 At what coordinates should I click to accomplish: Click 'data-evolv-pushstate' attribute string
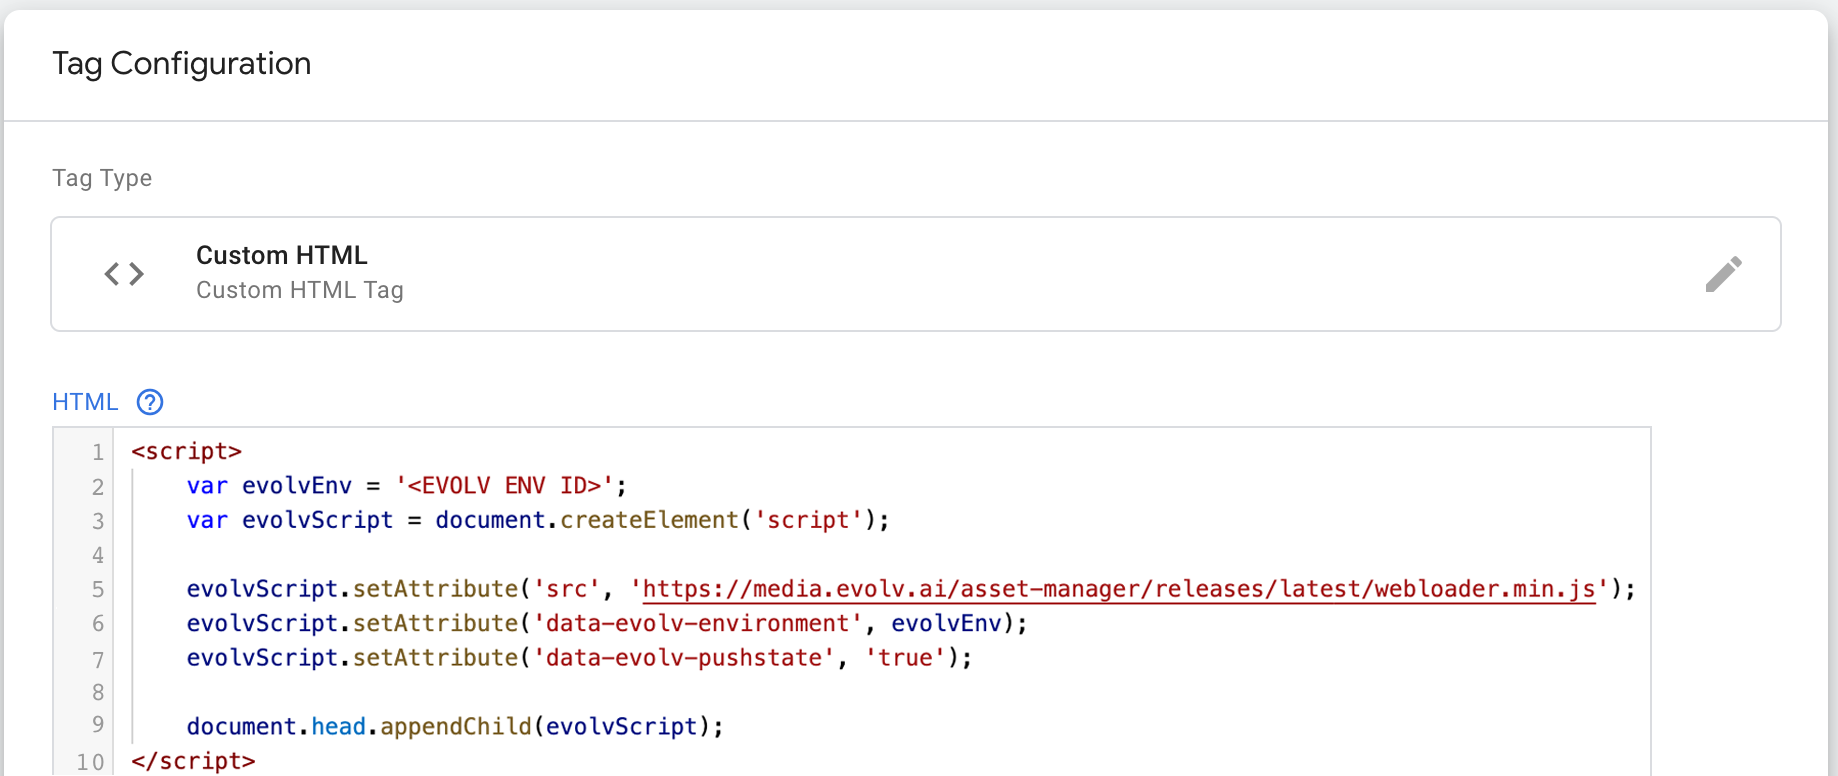tap(684, 658)
